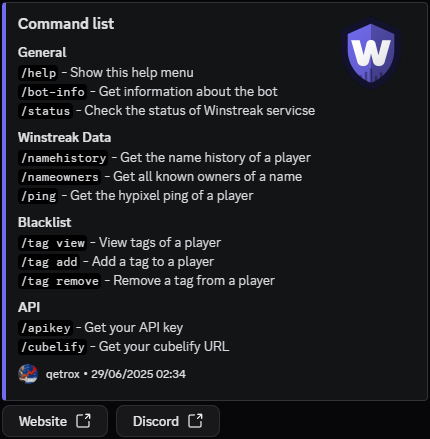The image size is (430, 439).
Task: Click the external link icon on Website button
Action: click(x=83, y=421)
